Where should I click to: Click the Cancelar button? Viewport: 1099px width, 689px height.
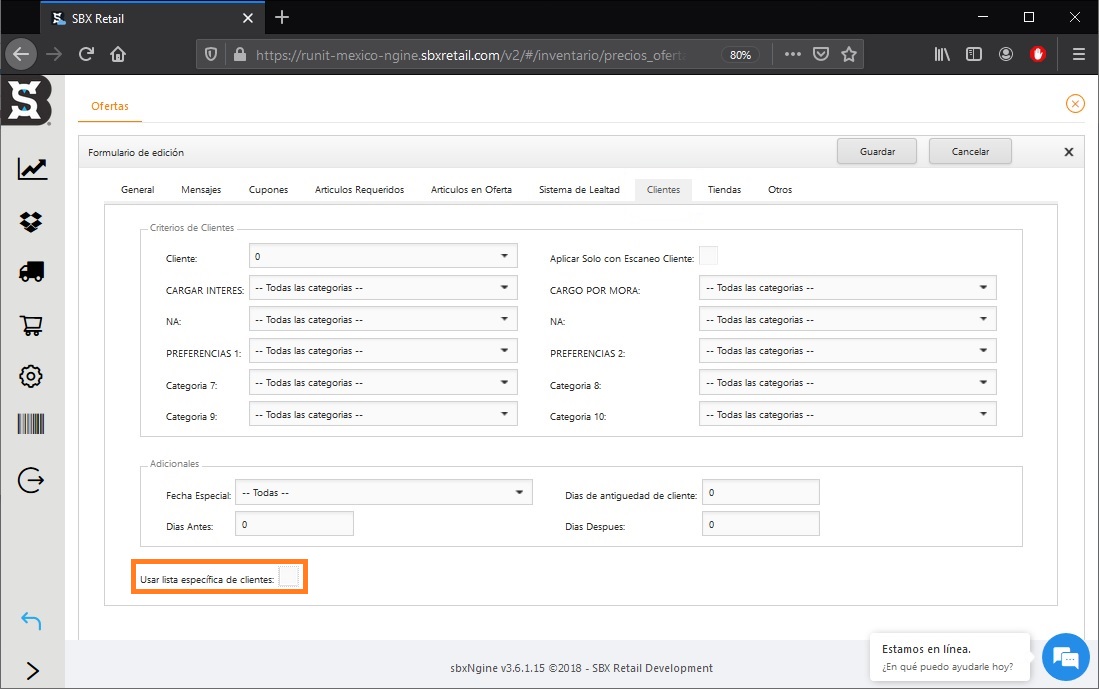point(969,152)
